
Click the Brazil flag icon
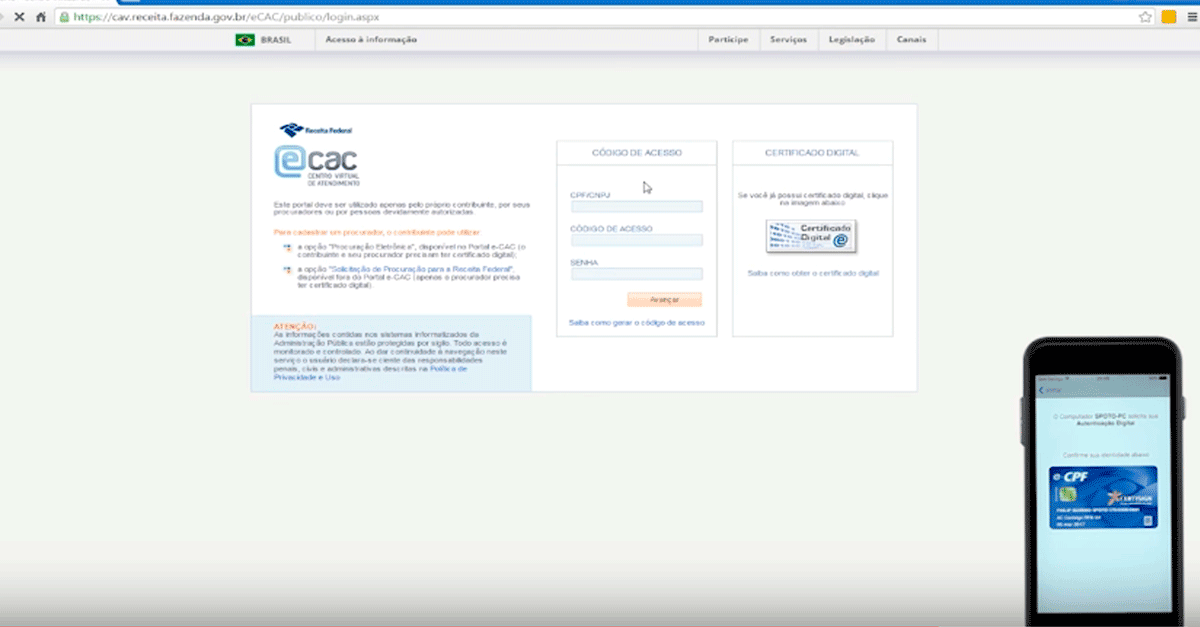(244, 40)
